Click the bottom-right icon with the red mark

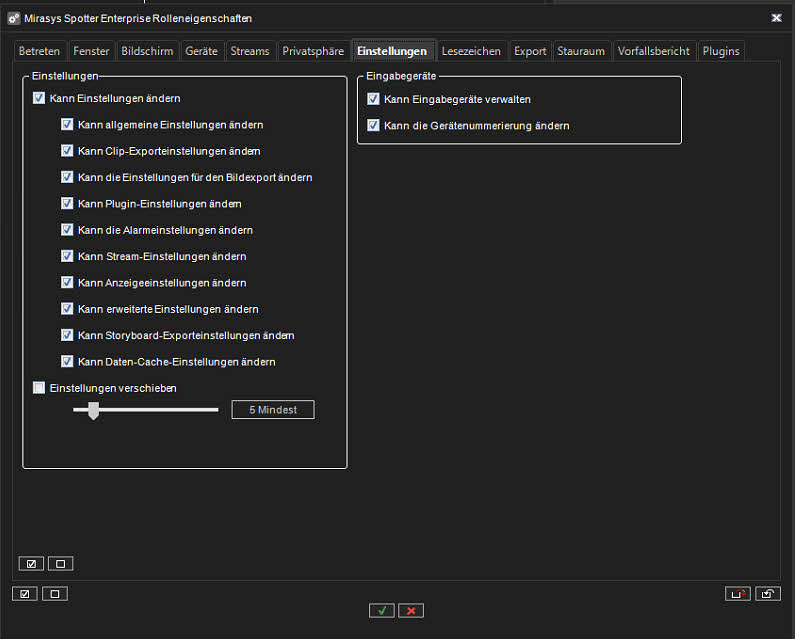click(738, 594)
